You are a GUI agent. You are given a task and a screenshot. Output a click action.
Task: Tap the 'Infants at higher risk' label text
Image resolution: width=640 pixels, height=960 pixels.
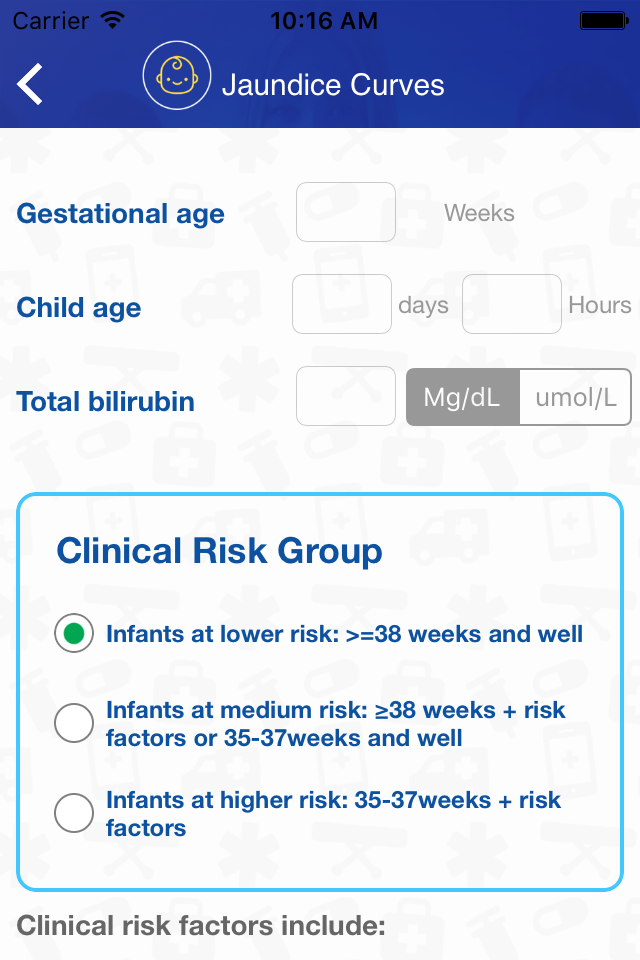tap(333, 814)
